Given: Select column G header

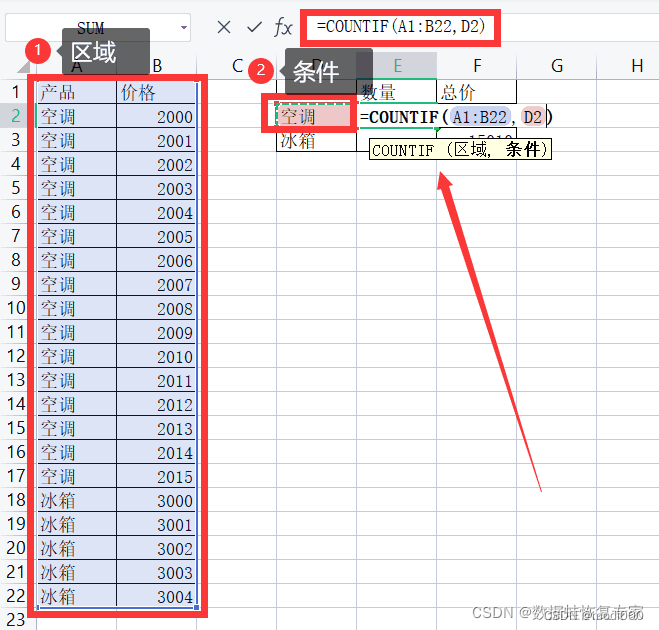Looking at the screenshot, I should click(x=556, y=66).
